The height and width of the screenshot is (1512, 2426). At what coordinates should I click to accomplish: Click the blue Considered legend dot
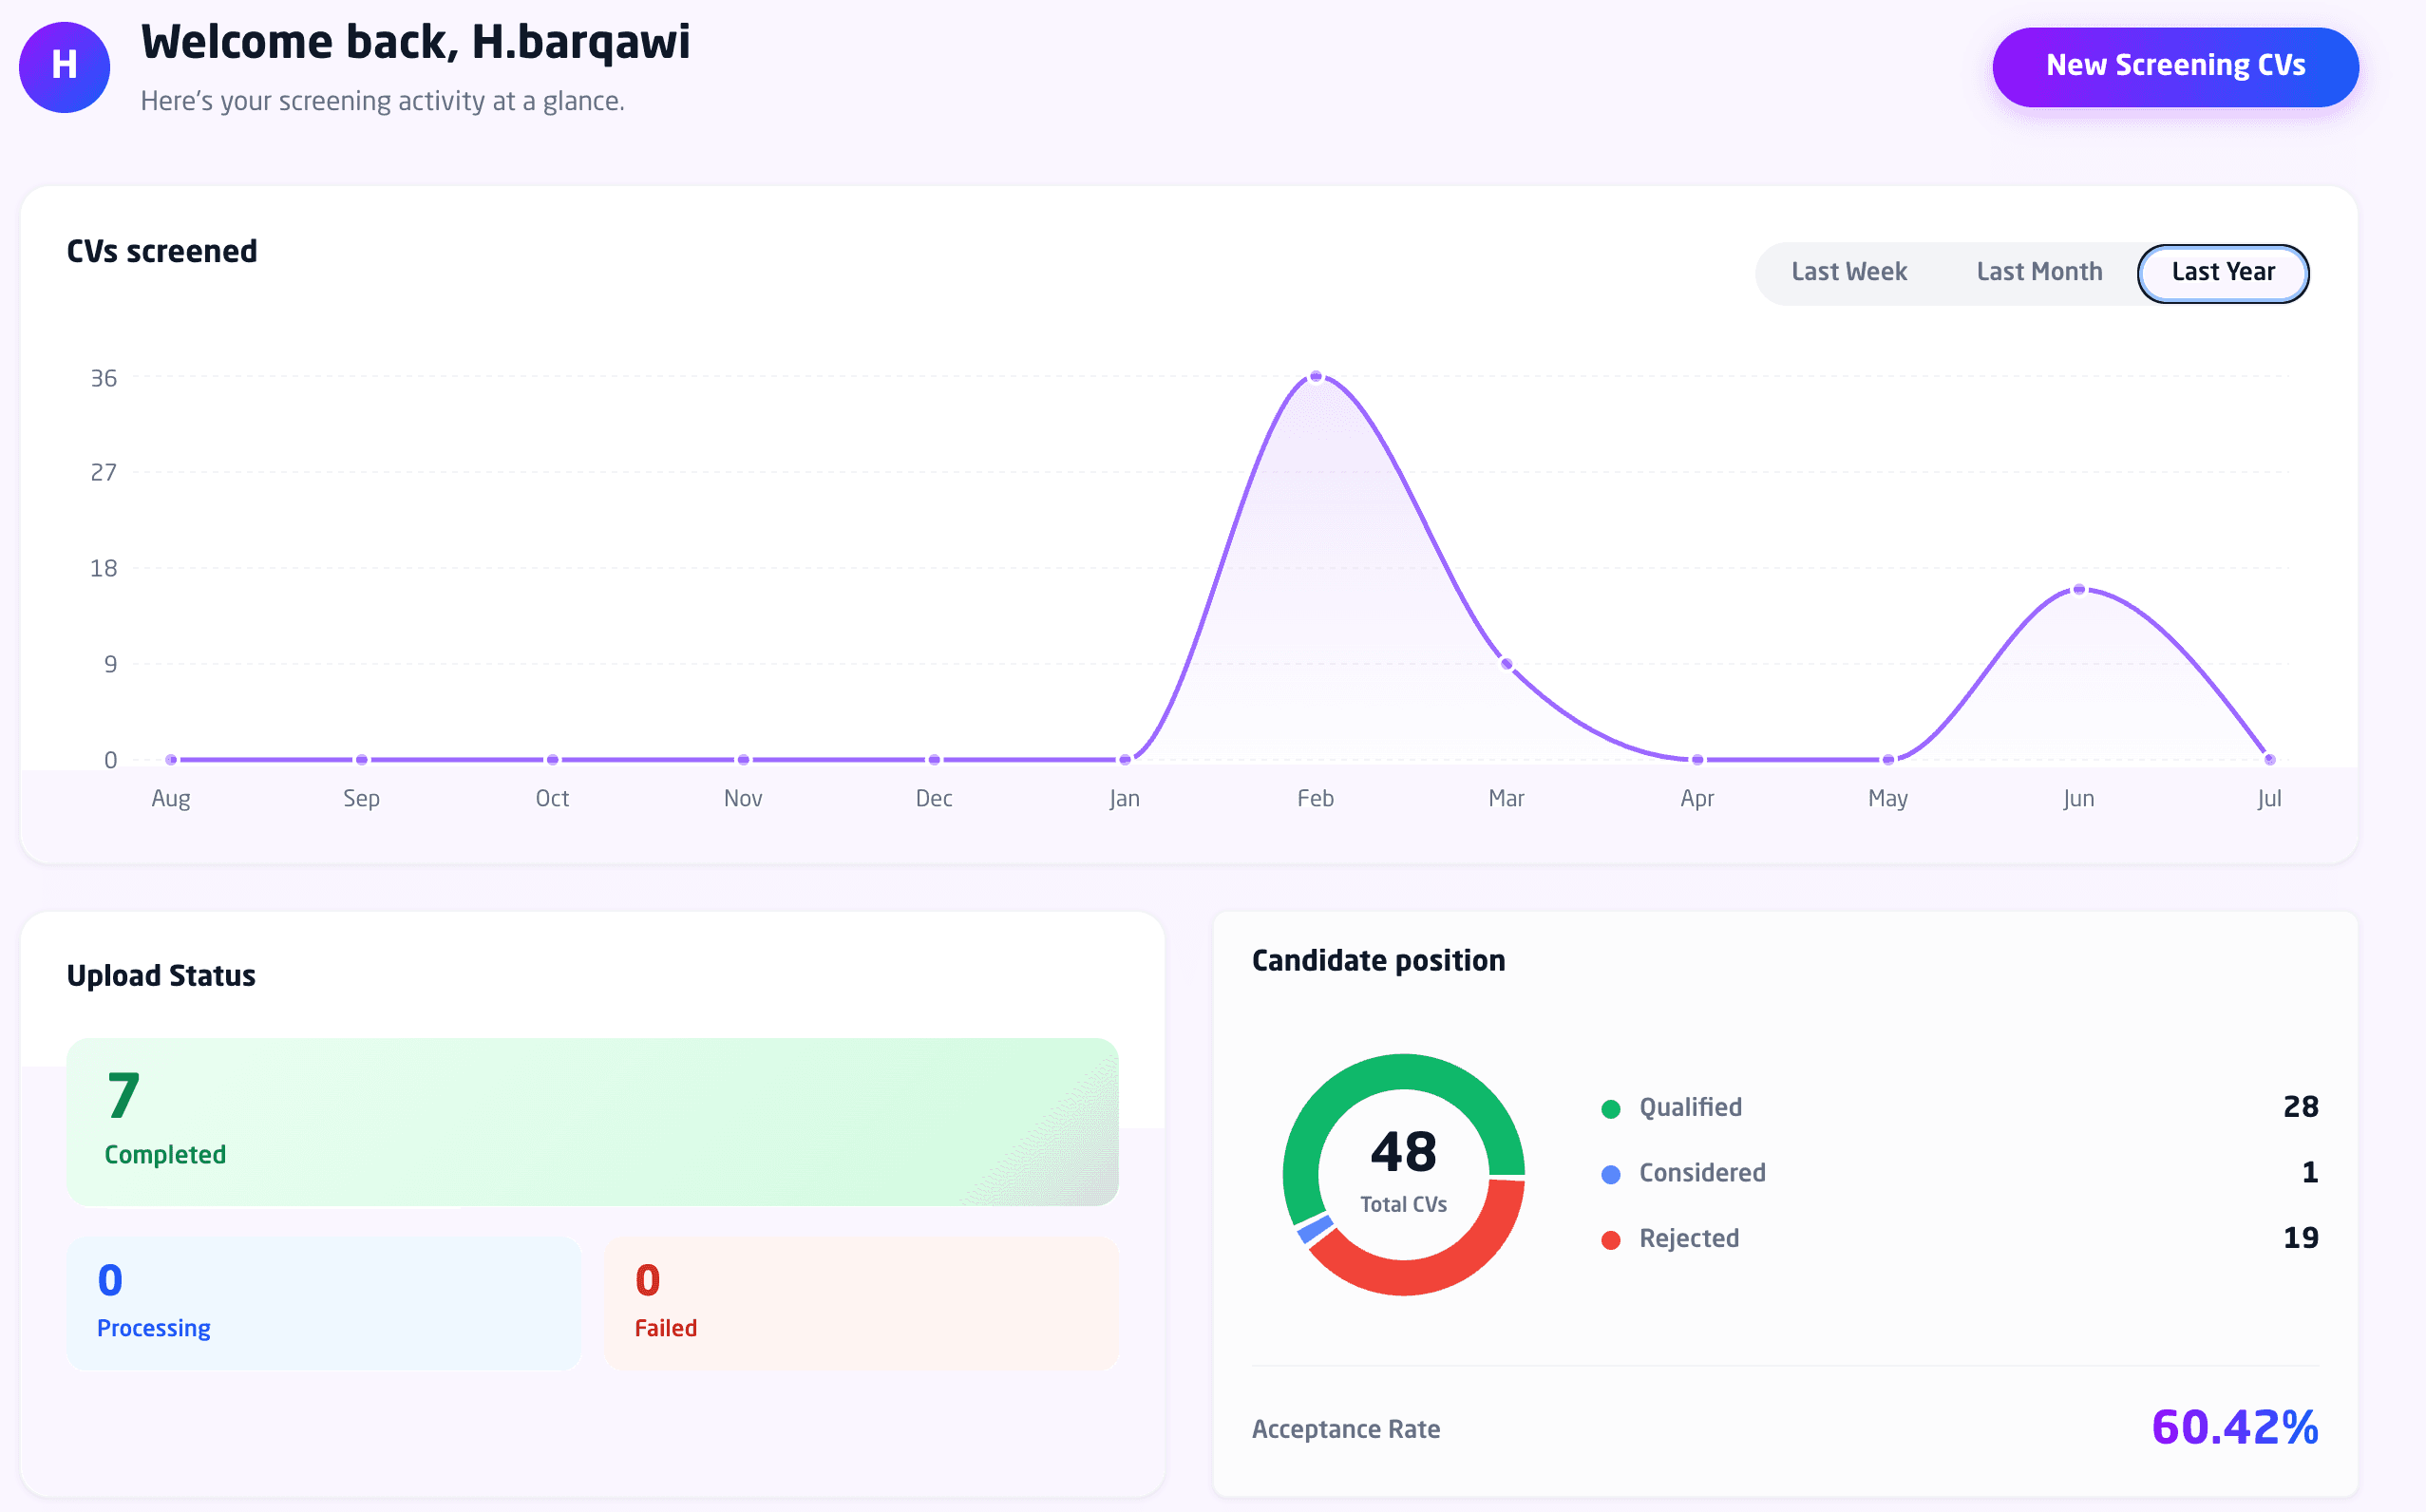pyautogui.click(x=1610, y=1175)
